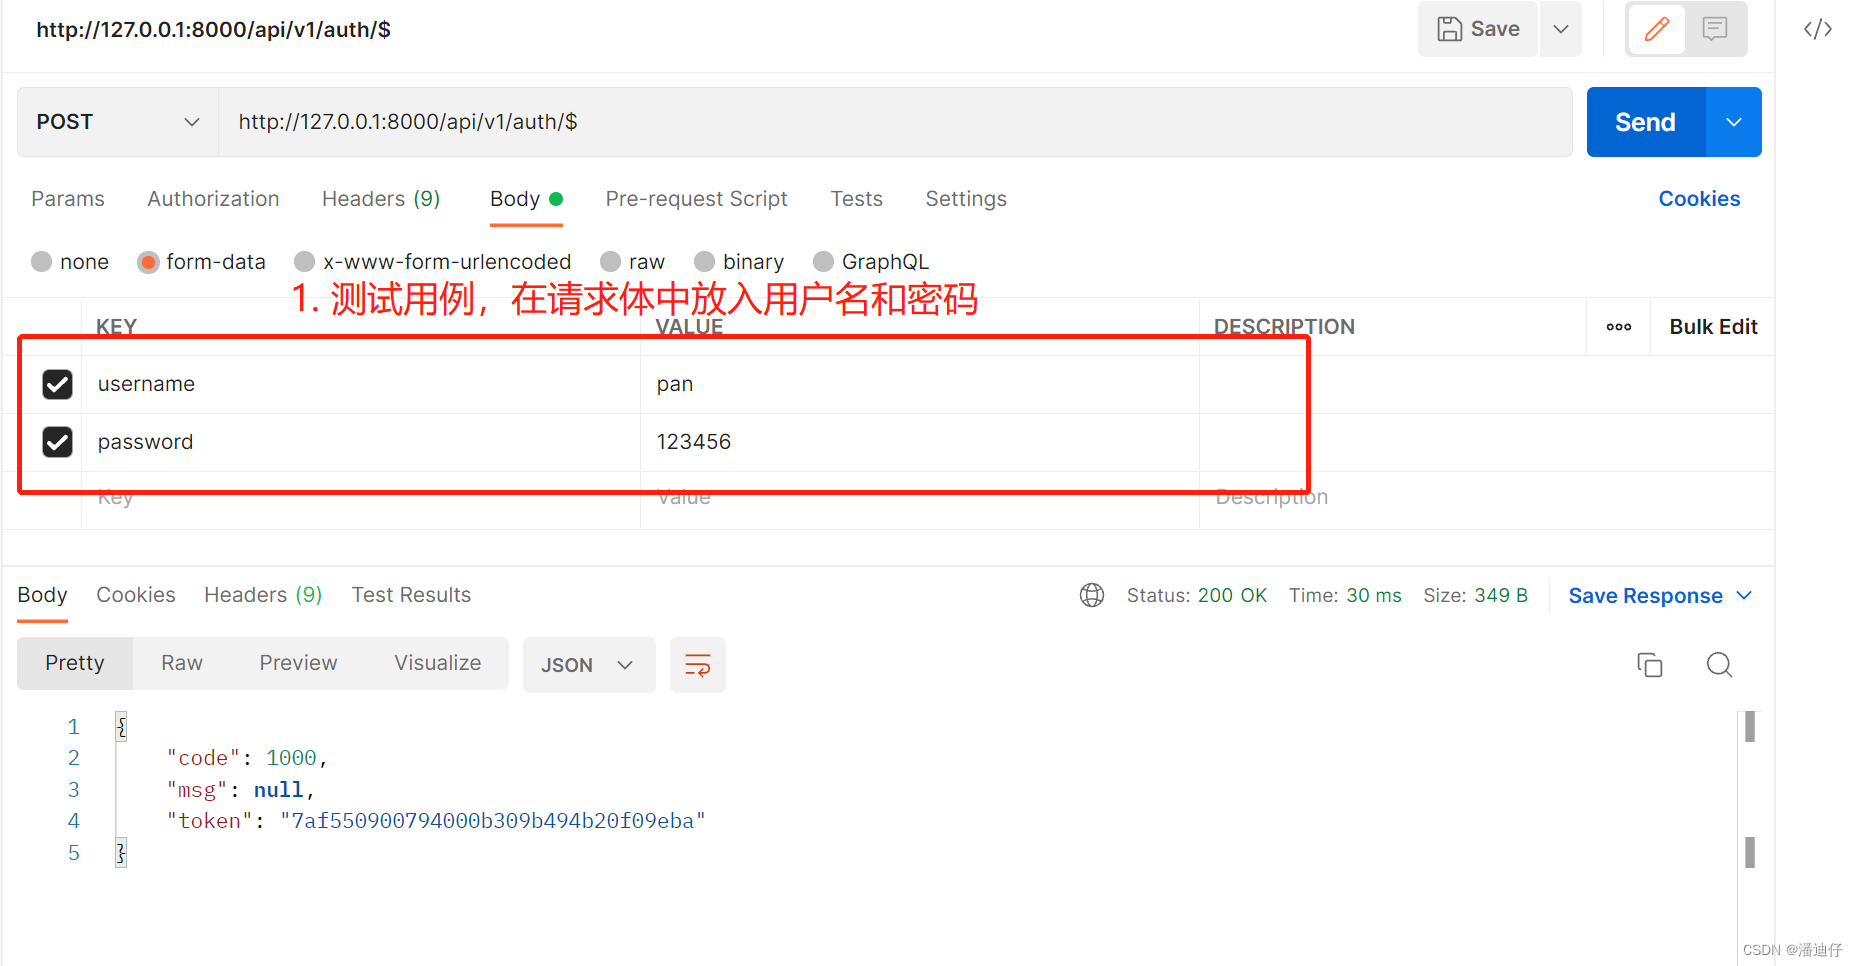
Task: Uncheck the password parameter row
Action: [57, 442]
